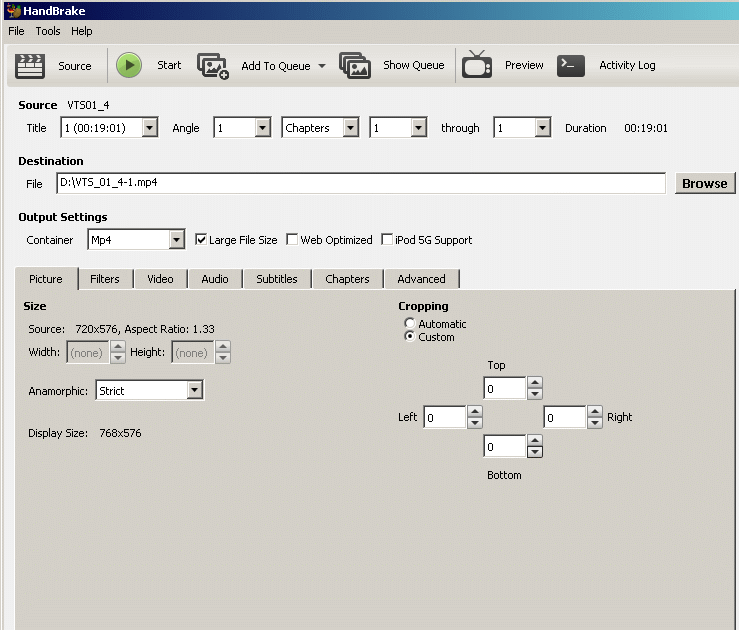Switch to the Advanced tab
The image size is (739, 630).
click(421, 279)
